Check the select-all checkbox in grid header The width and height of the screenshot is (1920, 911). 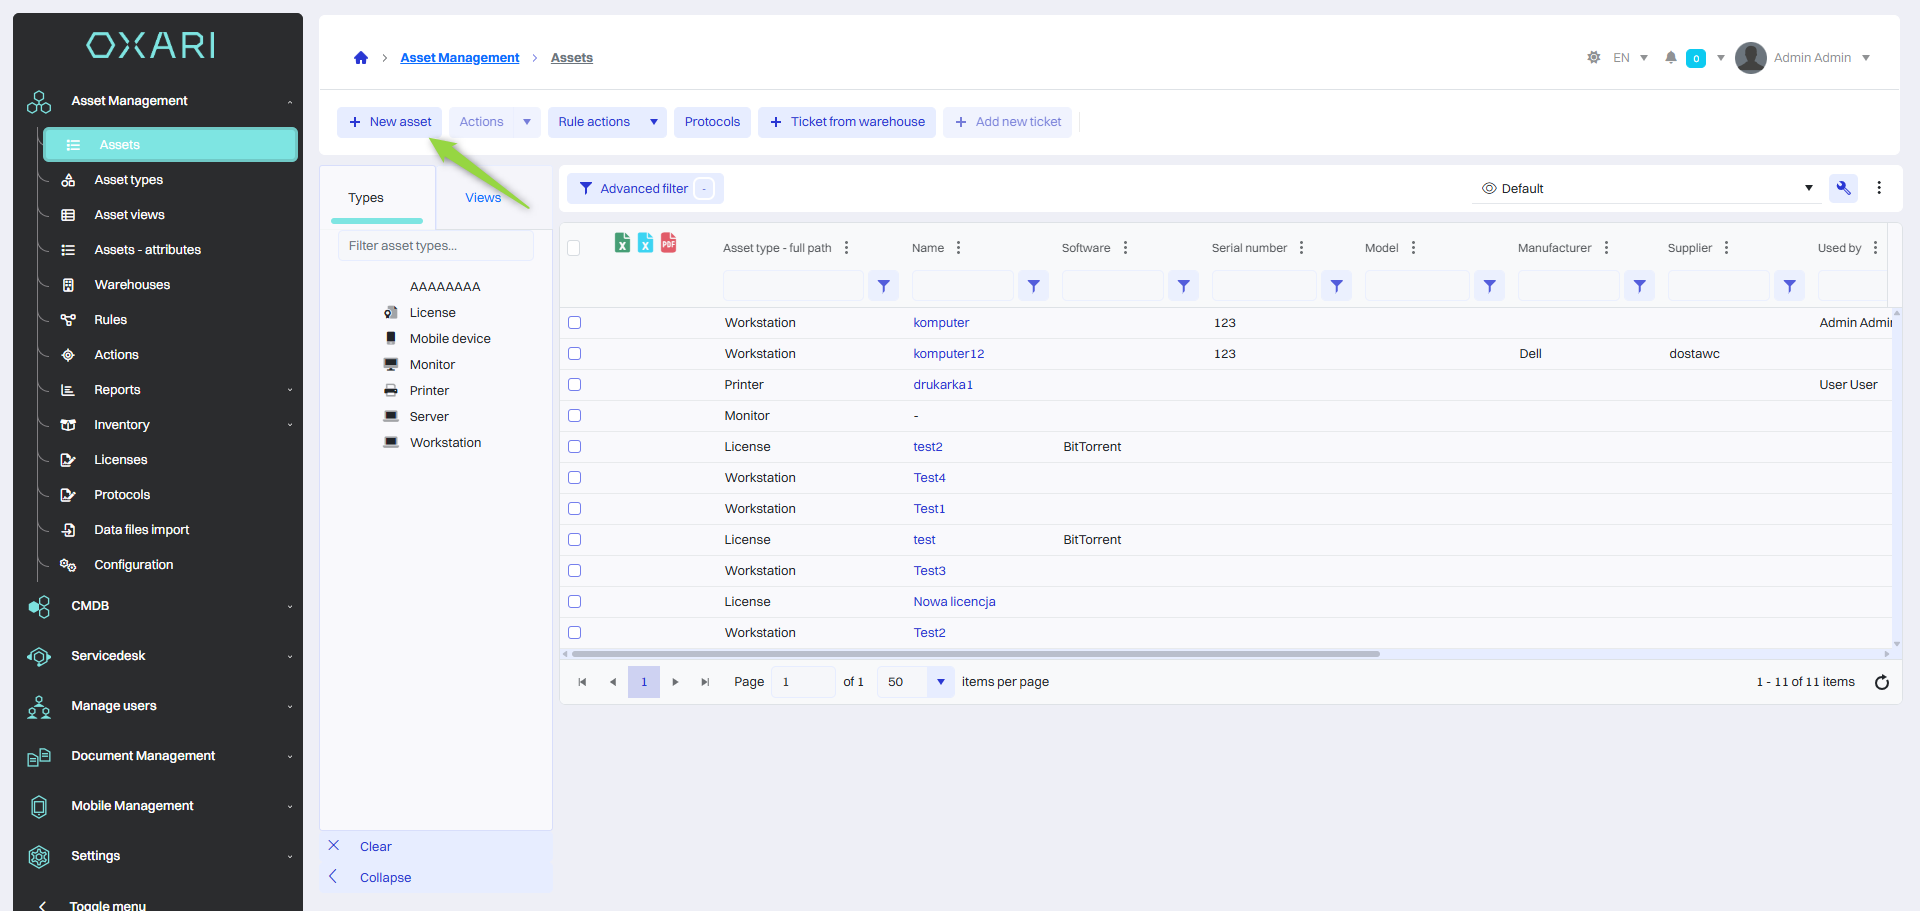click(574, 248)
